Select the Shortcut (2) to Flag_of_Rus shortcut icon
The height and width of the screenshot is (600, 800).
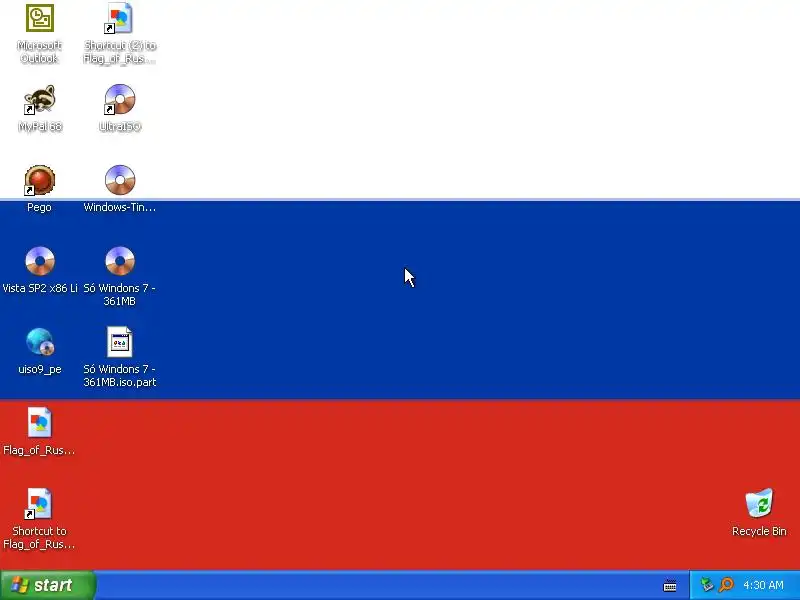point(119,18)
